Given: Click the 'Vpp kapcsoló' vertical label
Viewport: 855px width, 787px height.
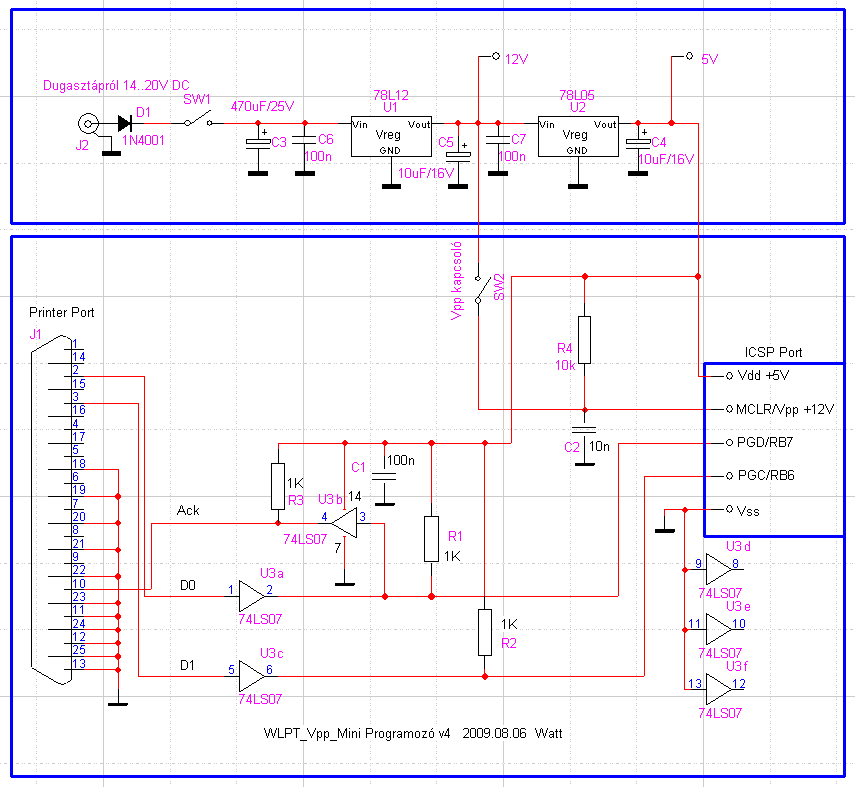Looking at the screenshot, I should pyautogui.click(x=457, y=280).
